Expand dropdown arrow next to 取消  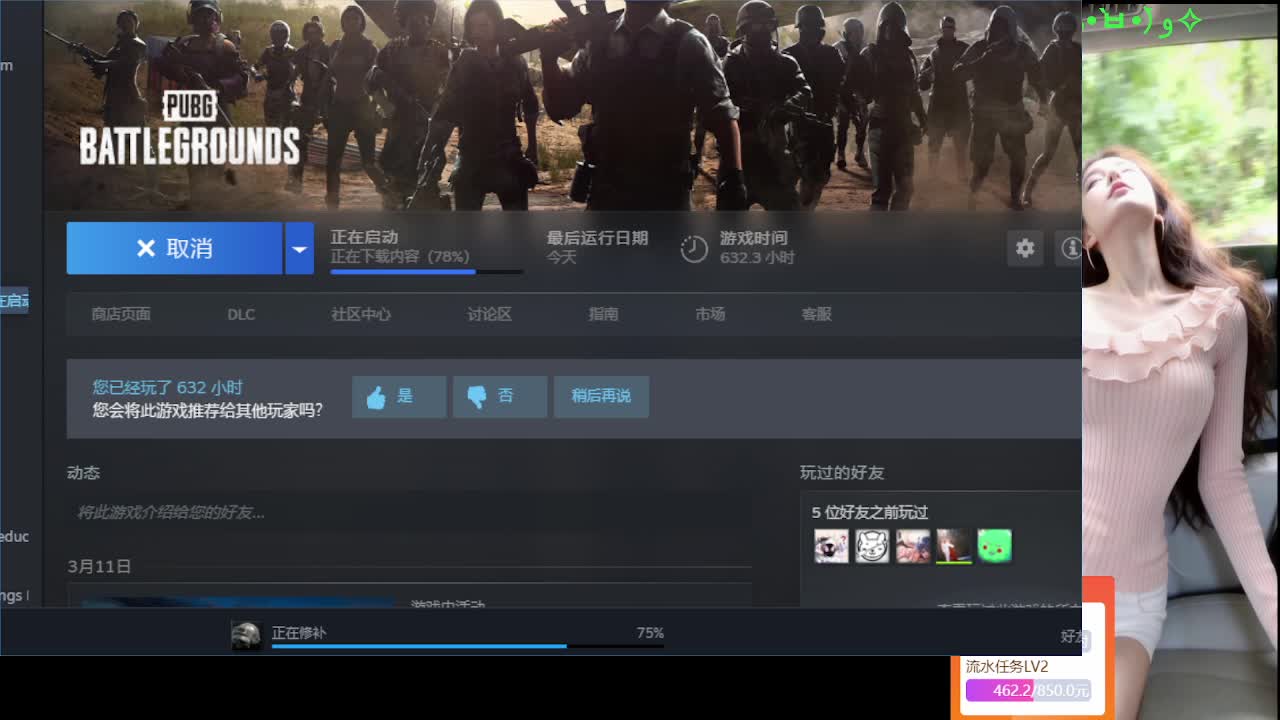299,248
